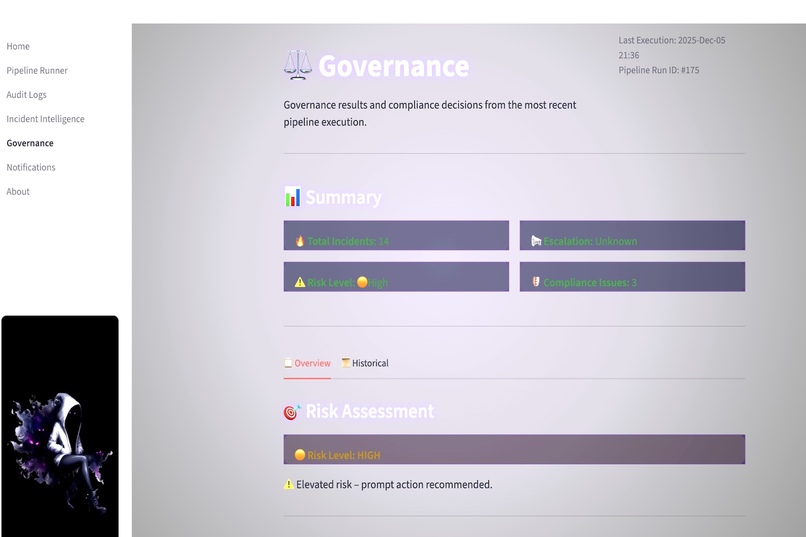Click the megaphone icon in Escalation card

[x=536, y=241]
